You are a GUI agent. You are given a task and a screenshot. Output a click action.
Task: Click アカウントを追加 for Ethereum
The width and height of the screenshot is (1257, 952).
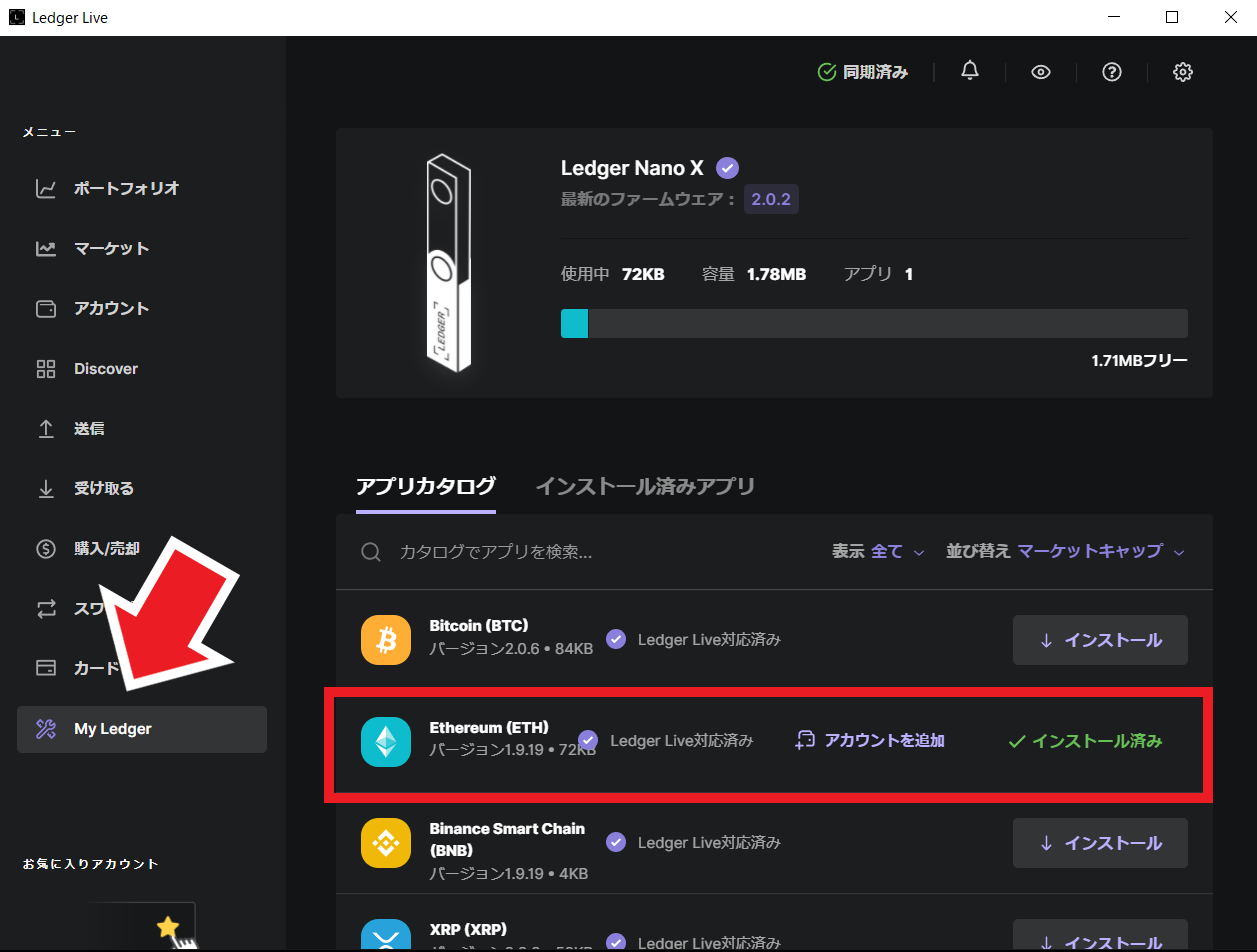870,741
